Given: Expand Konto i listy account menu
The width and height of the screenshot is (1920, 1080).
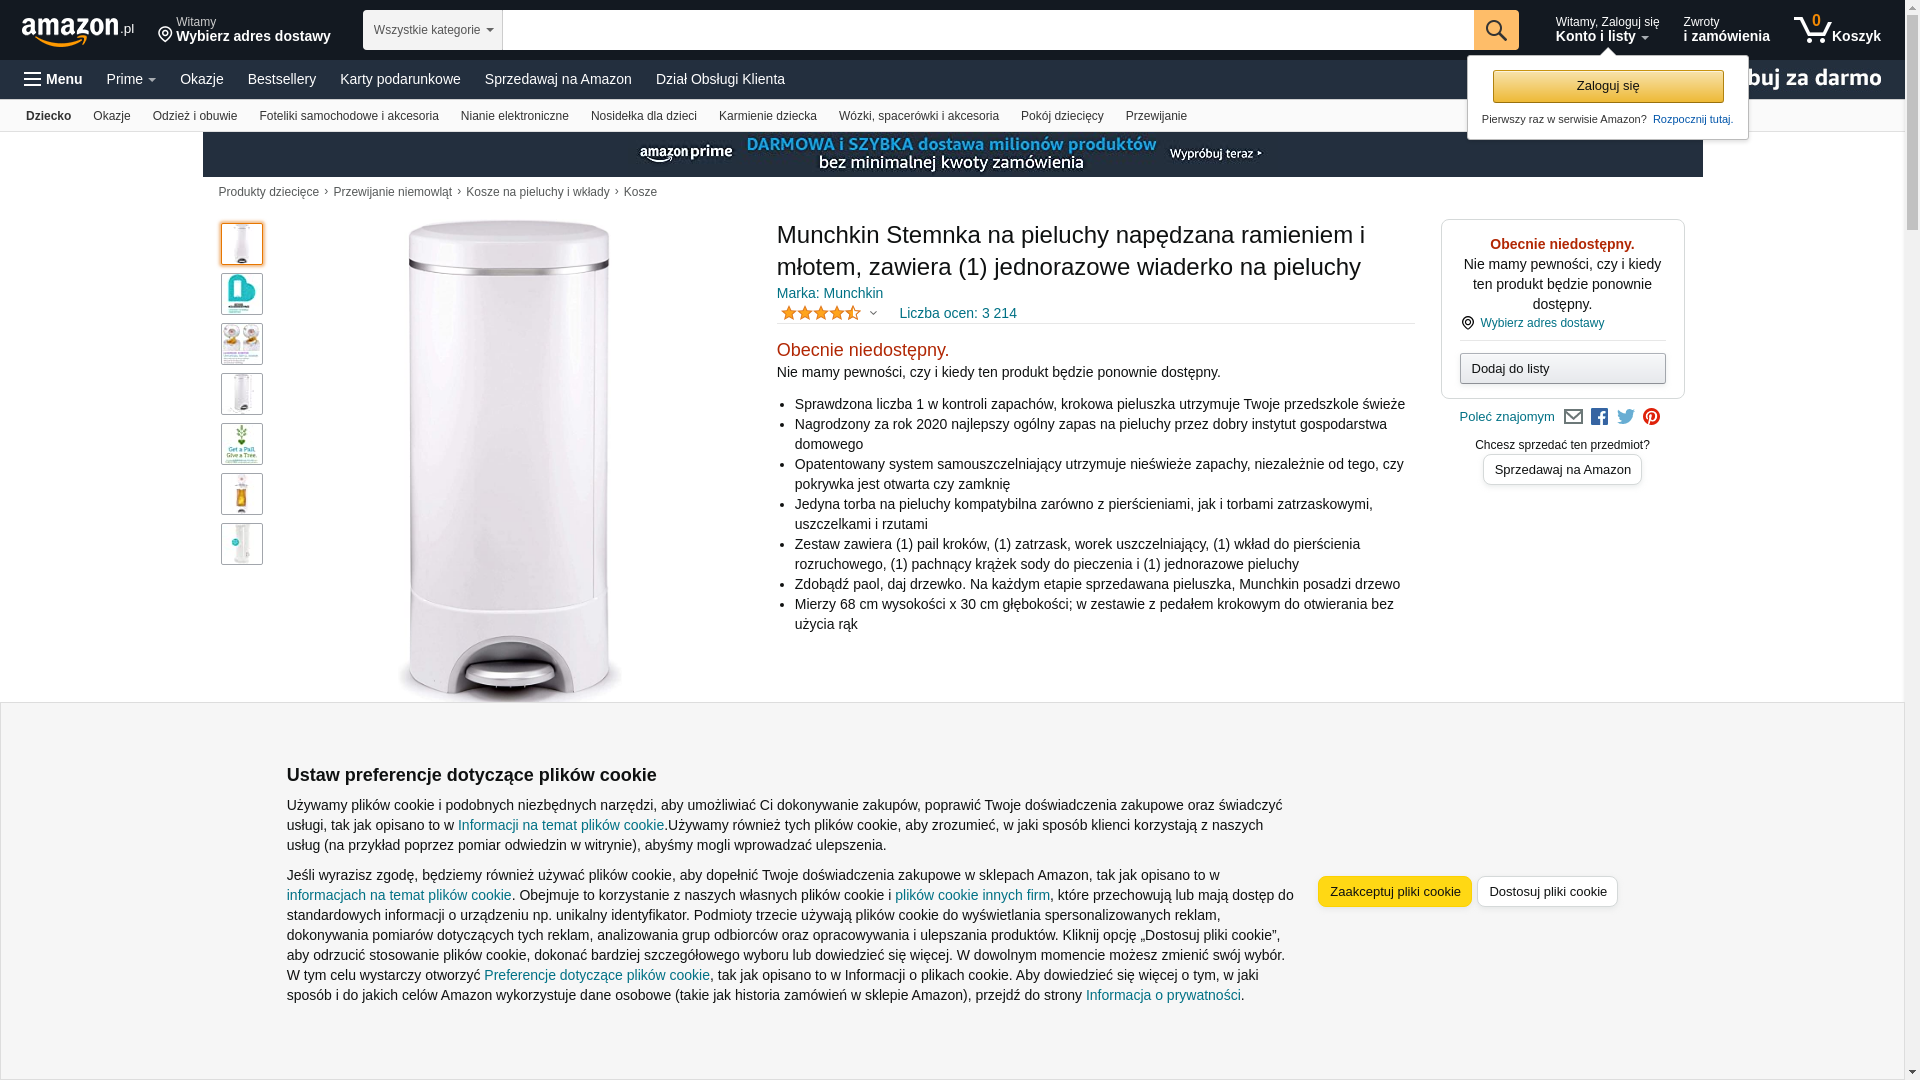Looking at the screenshot, I should [x=1607, y=30].
